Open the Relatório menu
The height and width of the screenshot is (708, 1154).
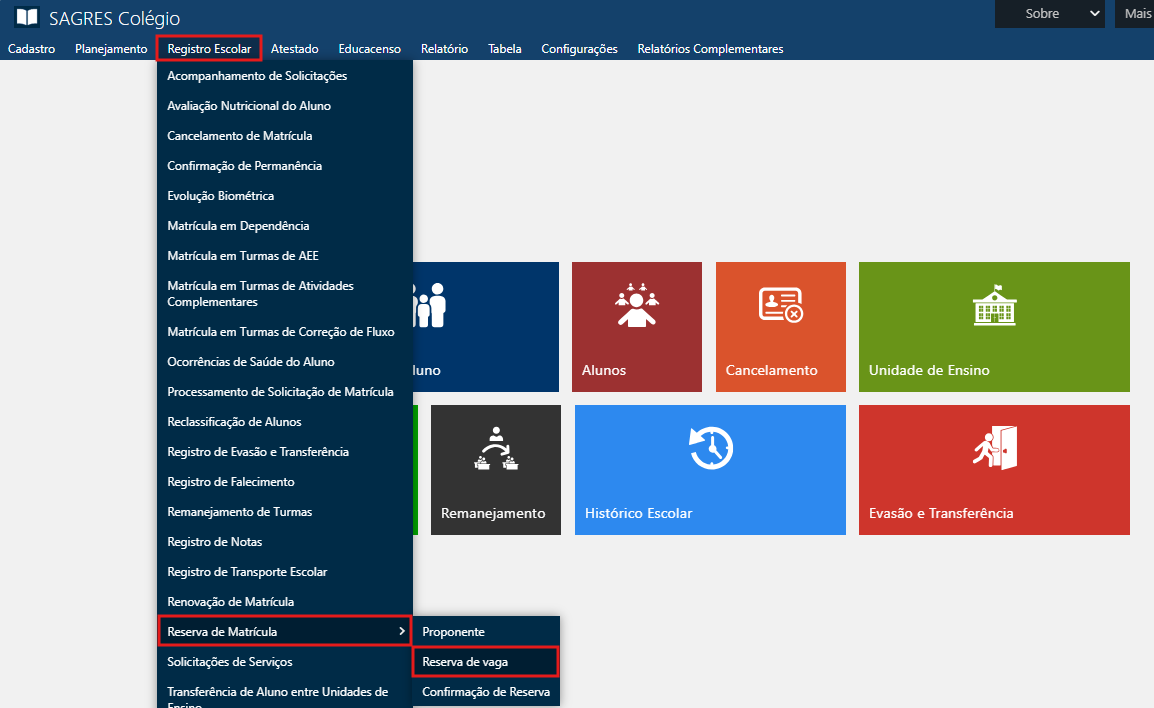[445, 49]
